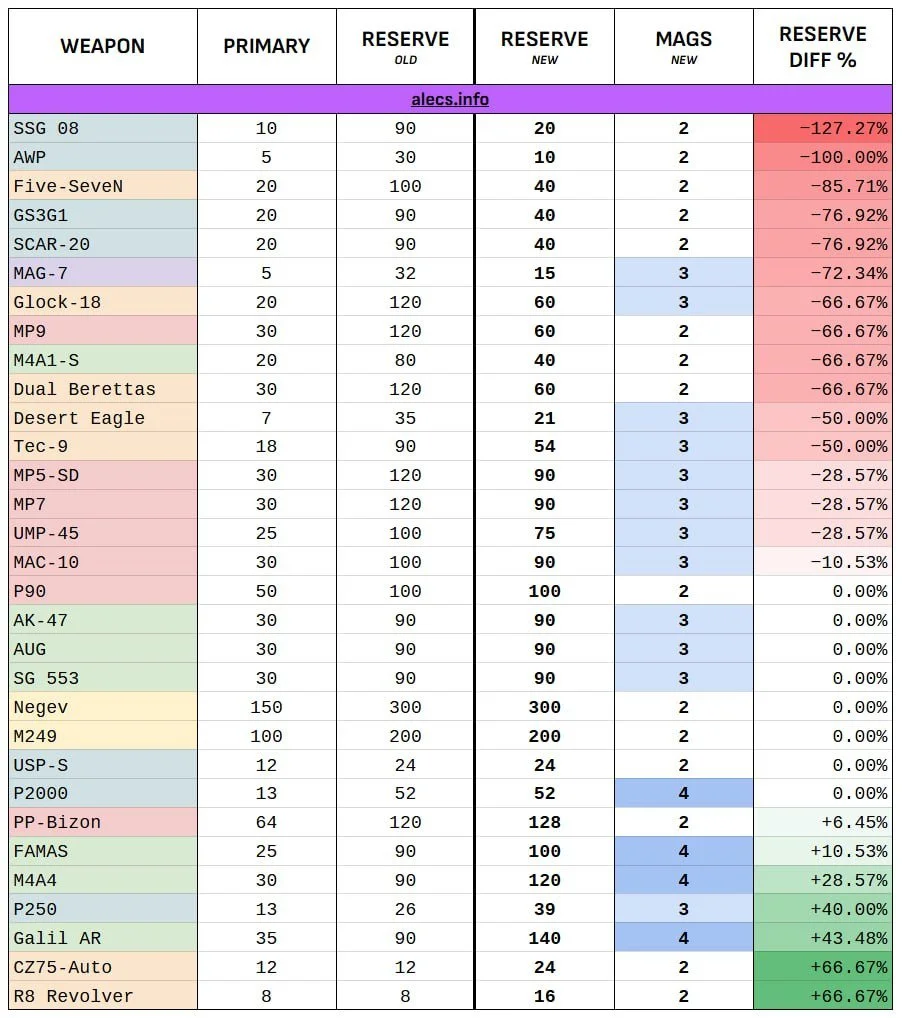This screenshot has height=1018, width=902.
Task: Select the AWP weapon name cell
Action: (x=103, y=157)
